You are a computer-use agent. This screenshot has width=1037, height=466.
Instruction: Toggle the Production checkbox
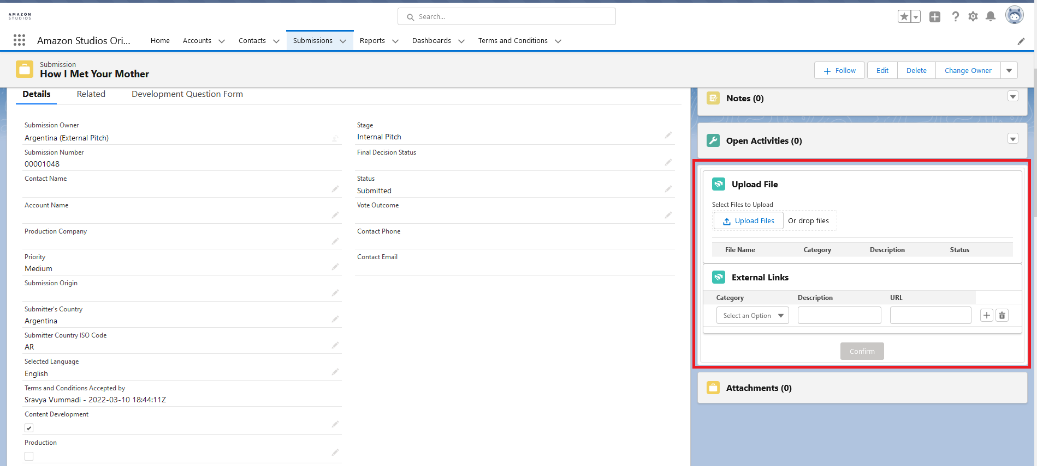[x=28, y=456]
